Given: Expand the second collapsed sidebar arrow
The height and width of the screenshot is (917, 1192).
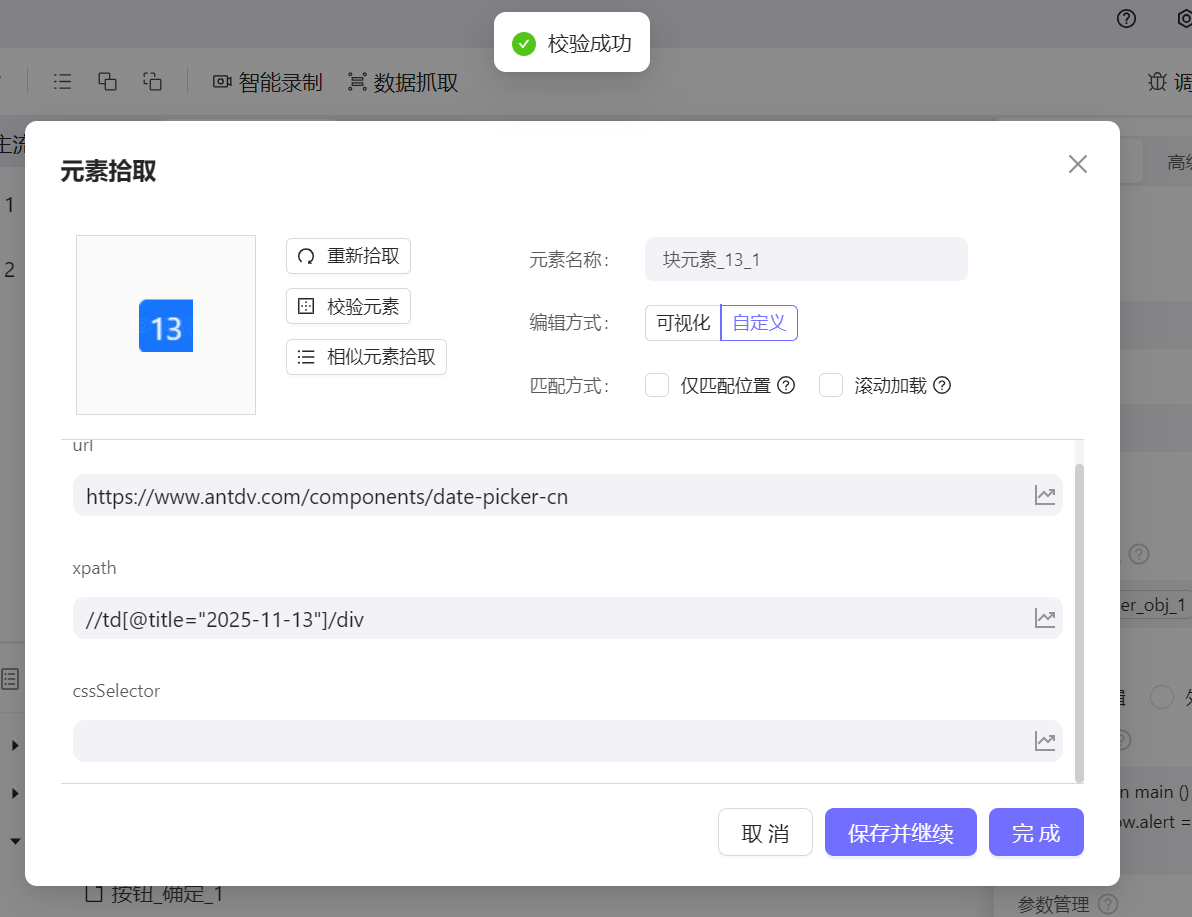Looking at the screenshot, I should 14,793.
